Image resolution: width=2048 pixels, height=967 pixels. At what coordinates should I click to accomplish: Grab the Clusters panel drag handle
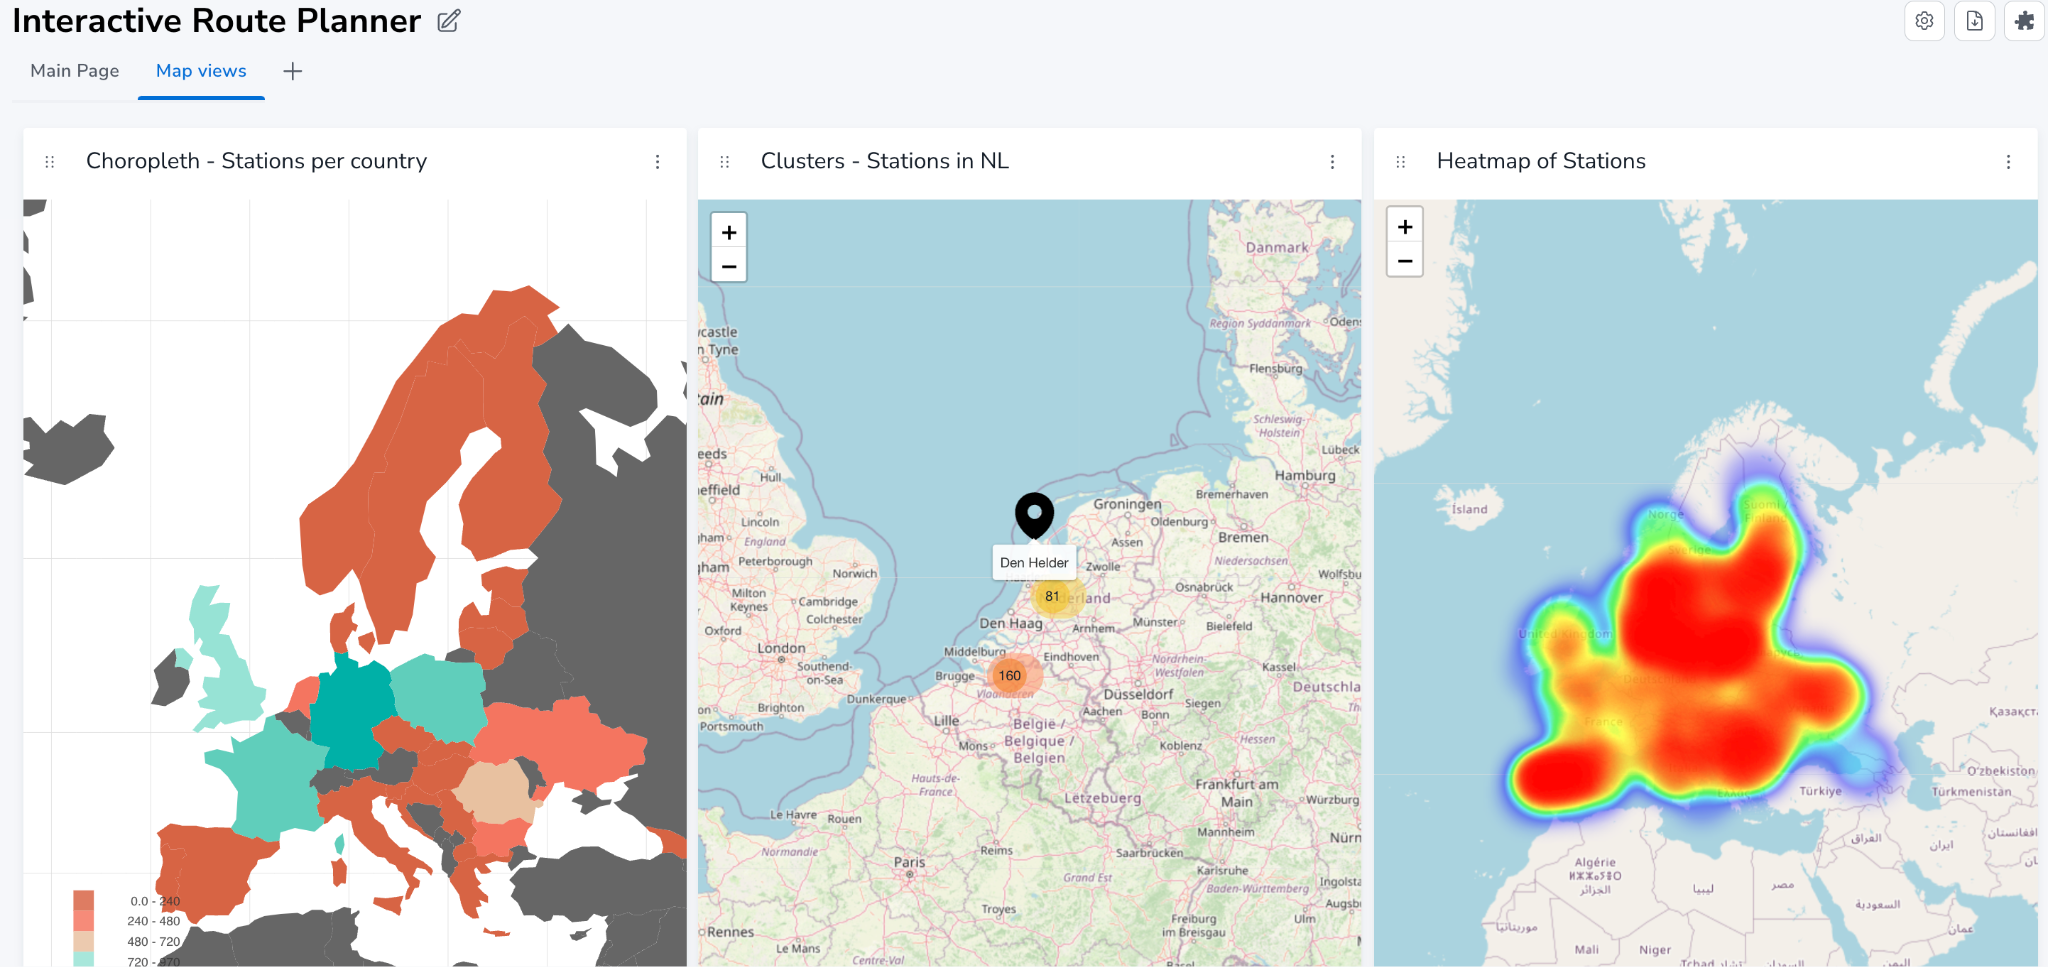click(725, 161)
